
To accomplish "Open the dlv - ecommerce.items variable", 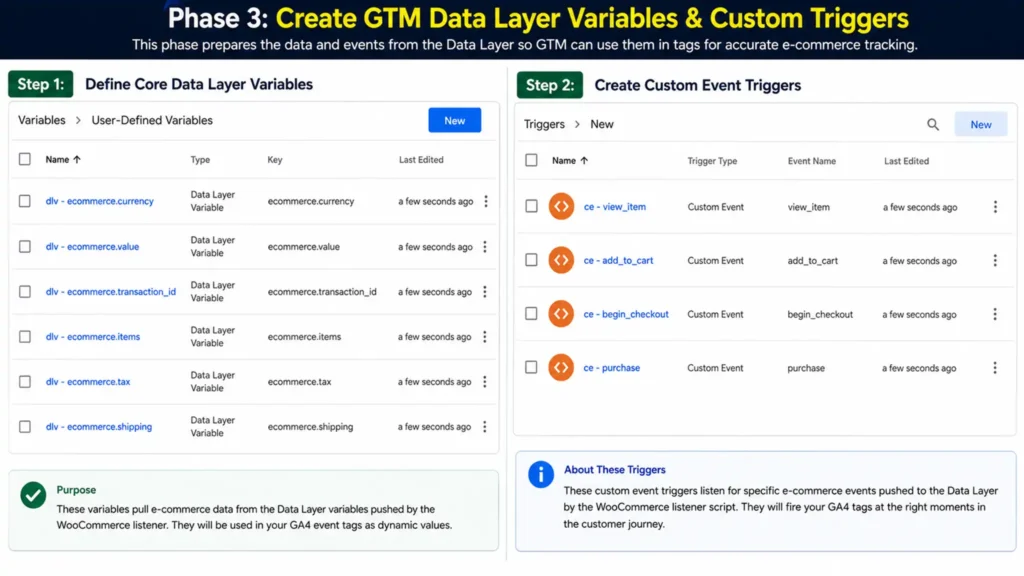I will pos(93,337).
